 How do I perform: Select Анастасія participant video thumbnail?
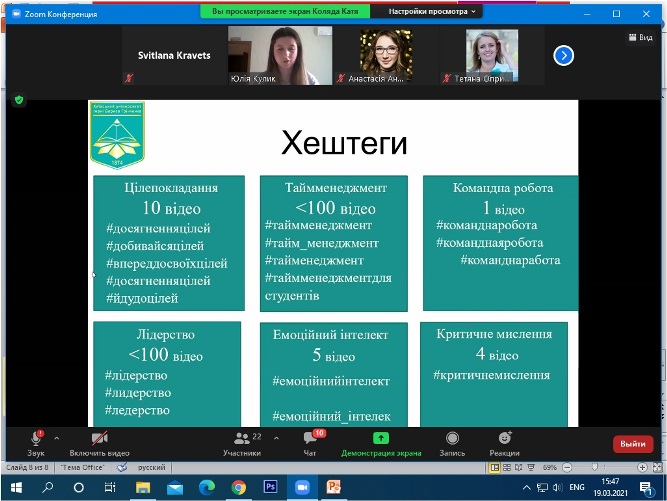386,55
